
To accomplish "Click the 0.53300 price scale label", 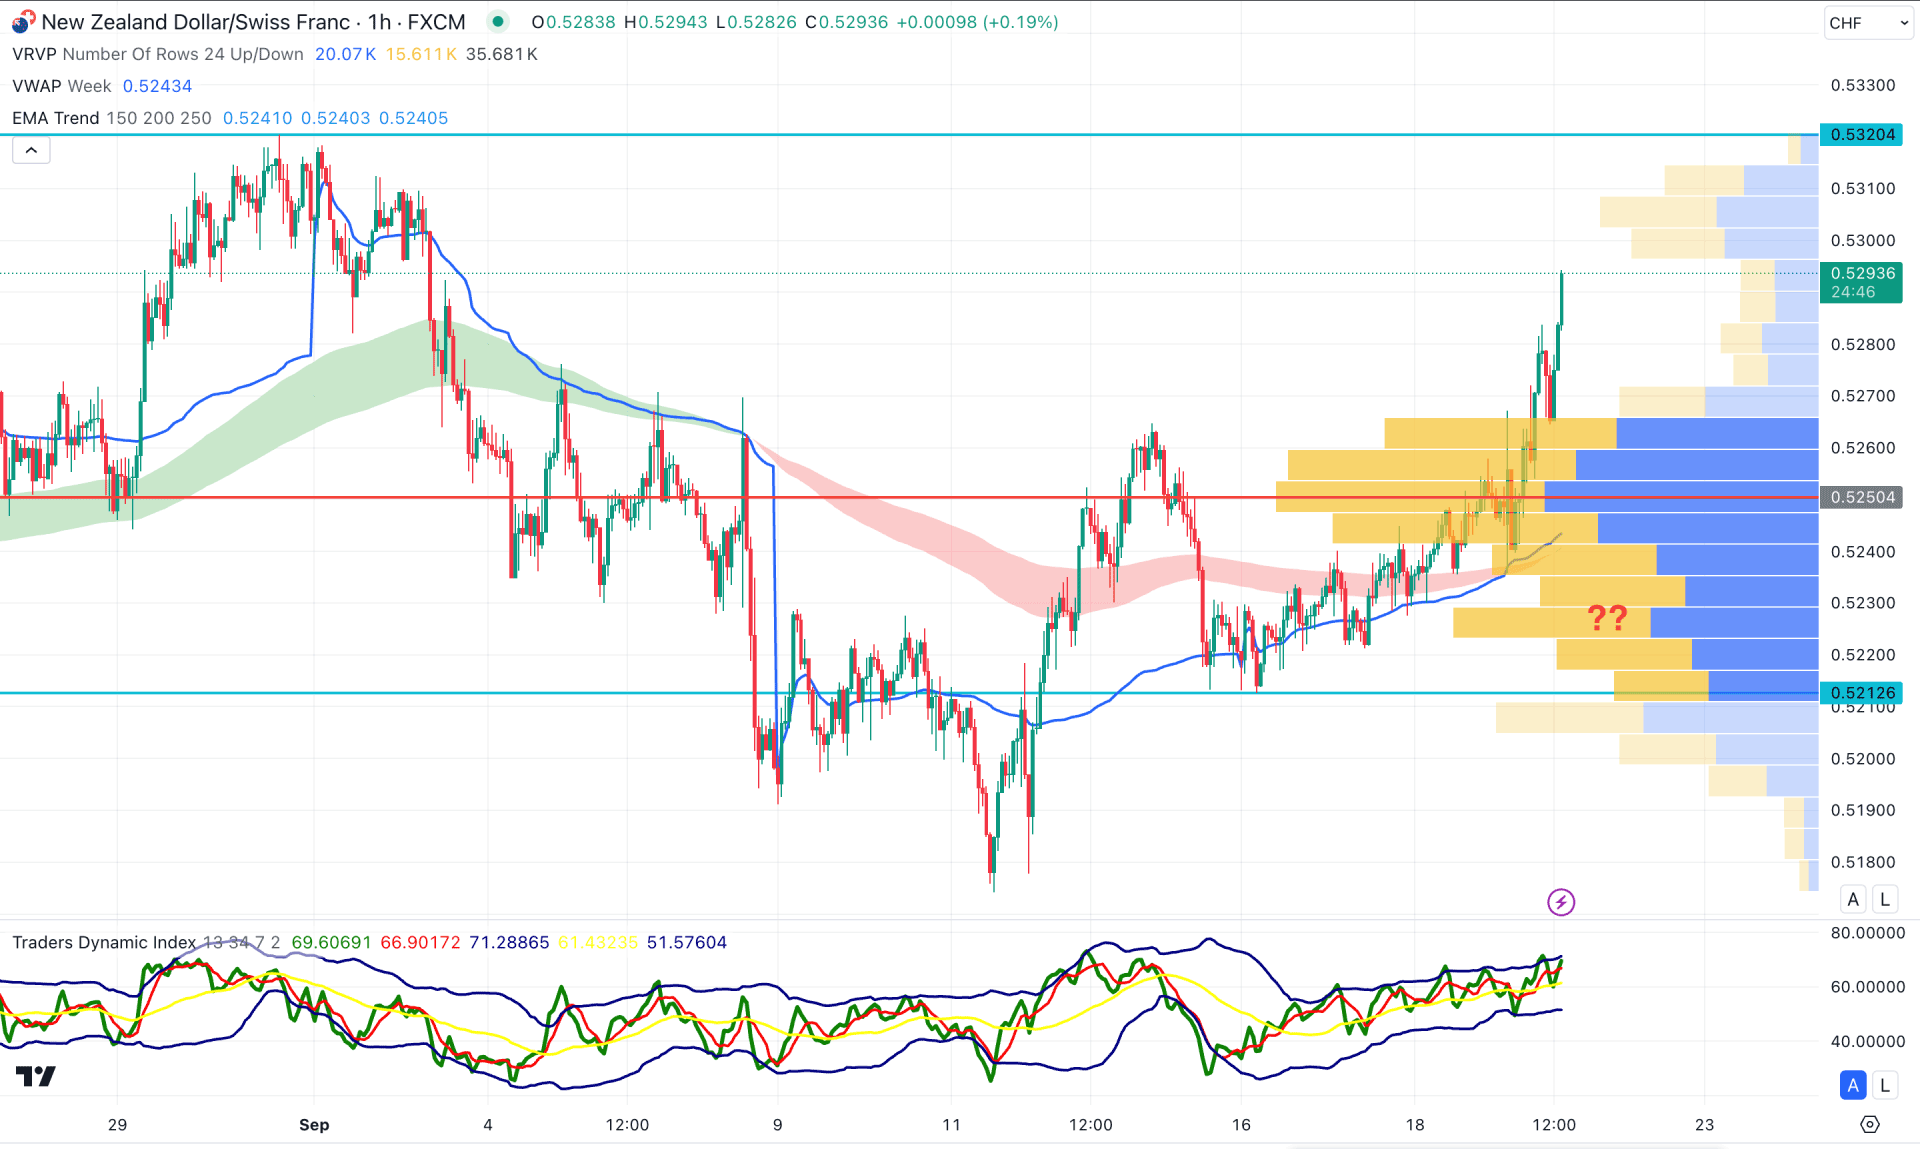I will [x=1862, y=85].
